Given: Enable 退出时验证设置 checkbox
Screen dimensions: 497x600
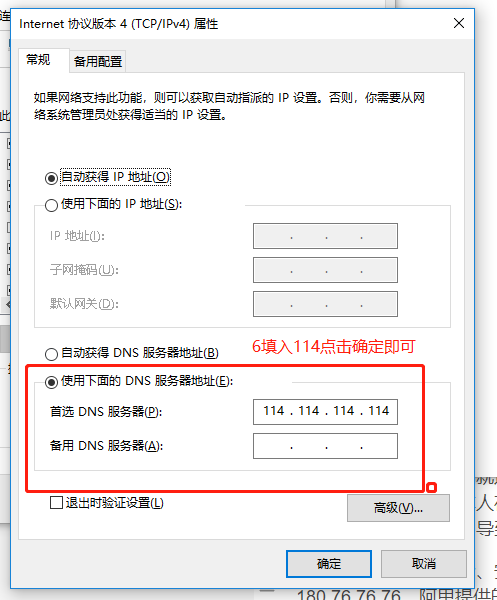Looking at the screenshot, I should click(56, 502).
